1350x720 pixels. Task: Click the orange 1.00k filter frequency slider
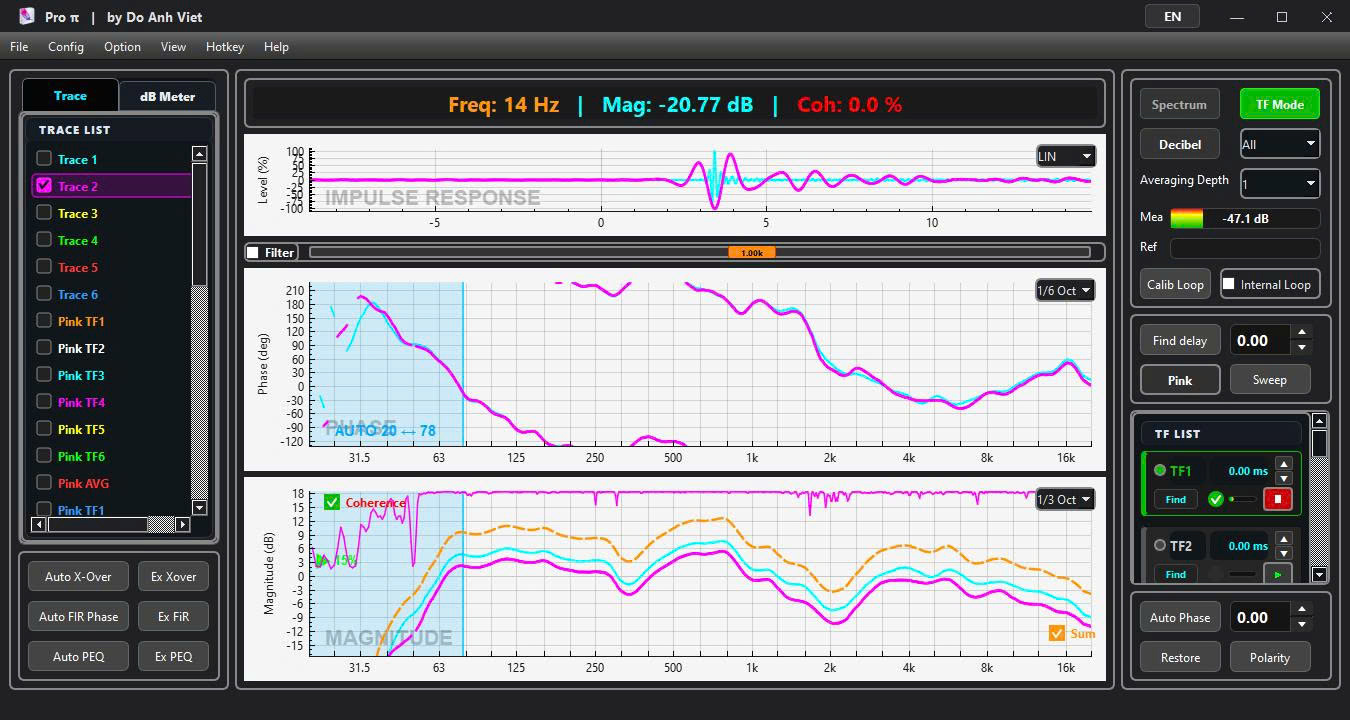click(751, 252)
